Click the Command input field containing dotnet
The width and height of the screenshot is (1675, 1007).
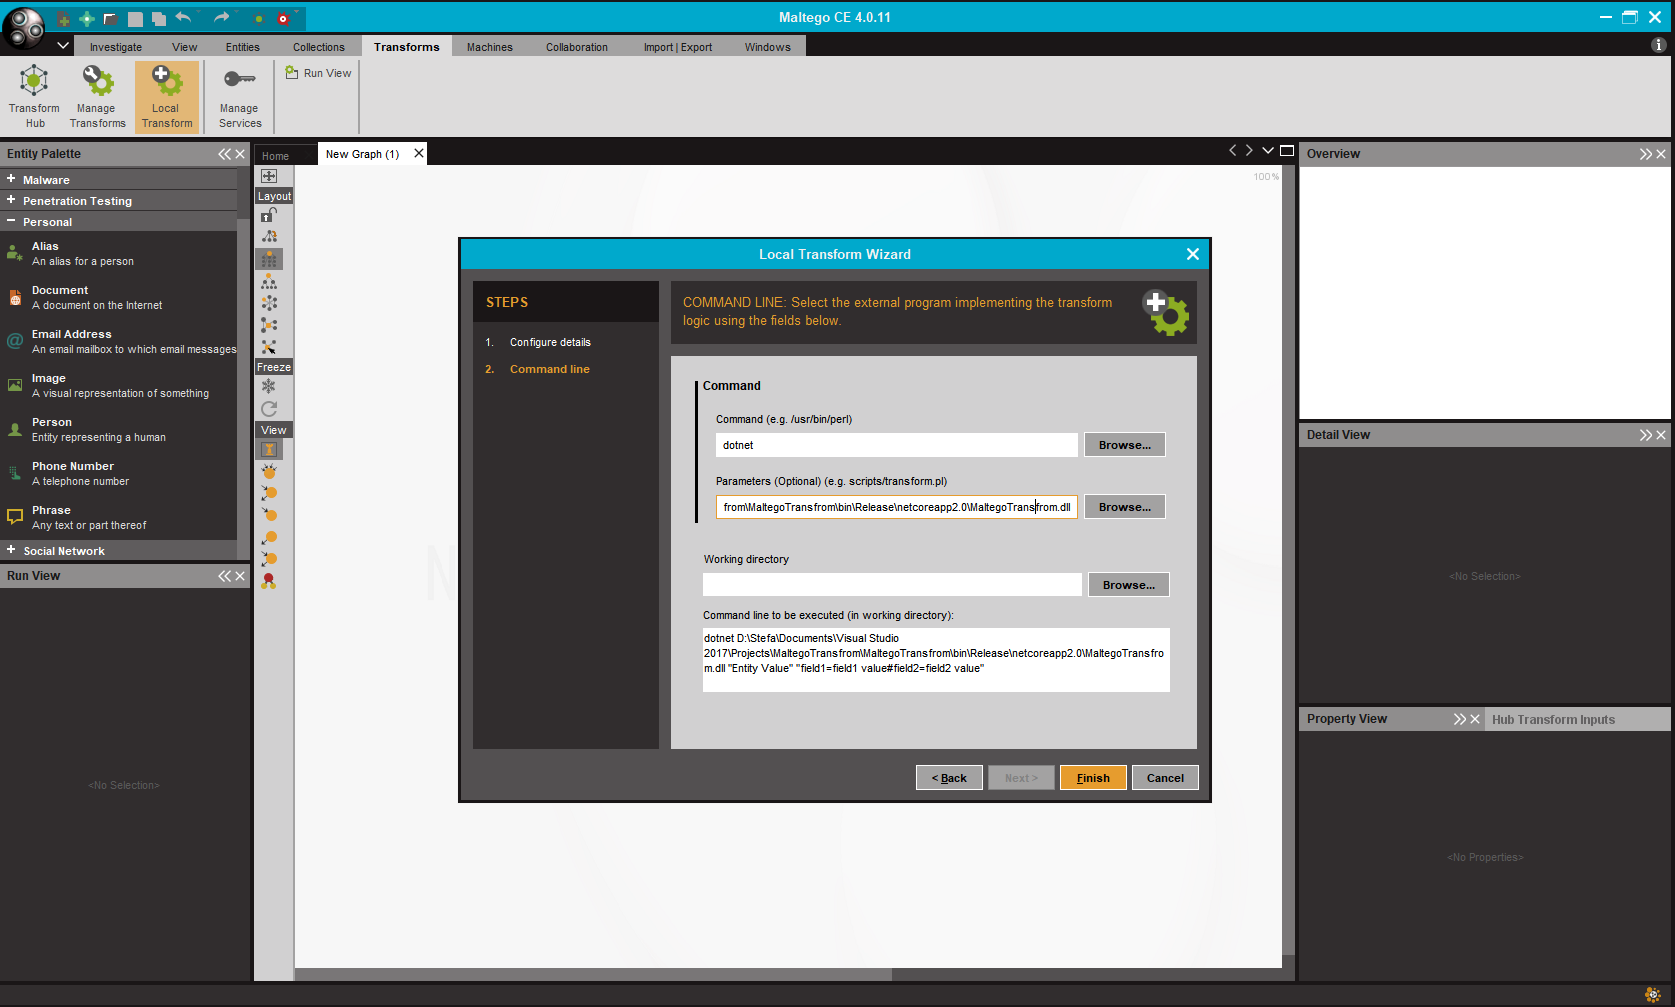pos(897,445)
